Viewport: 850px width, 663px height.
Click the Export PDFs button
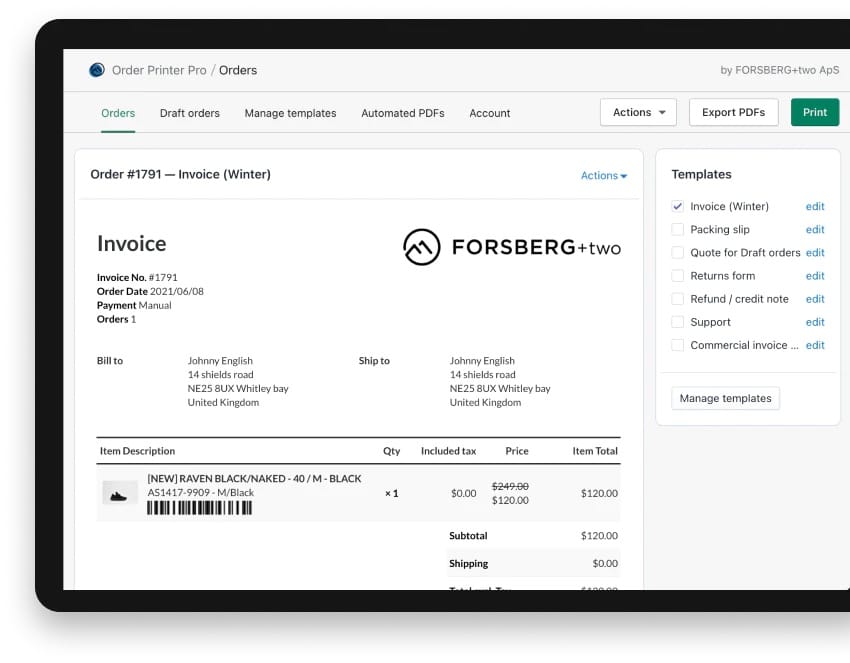(733, 112)
